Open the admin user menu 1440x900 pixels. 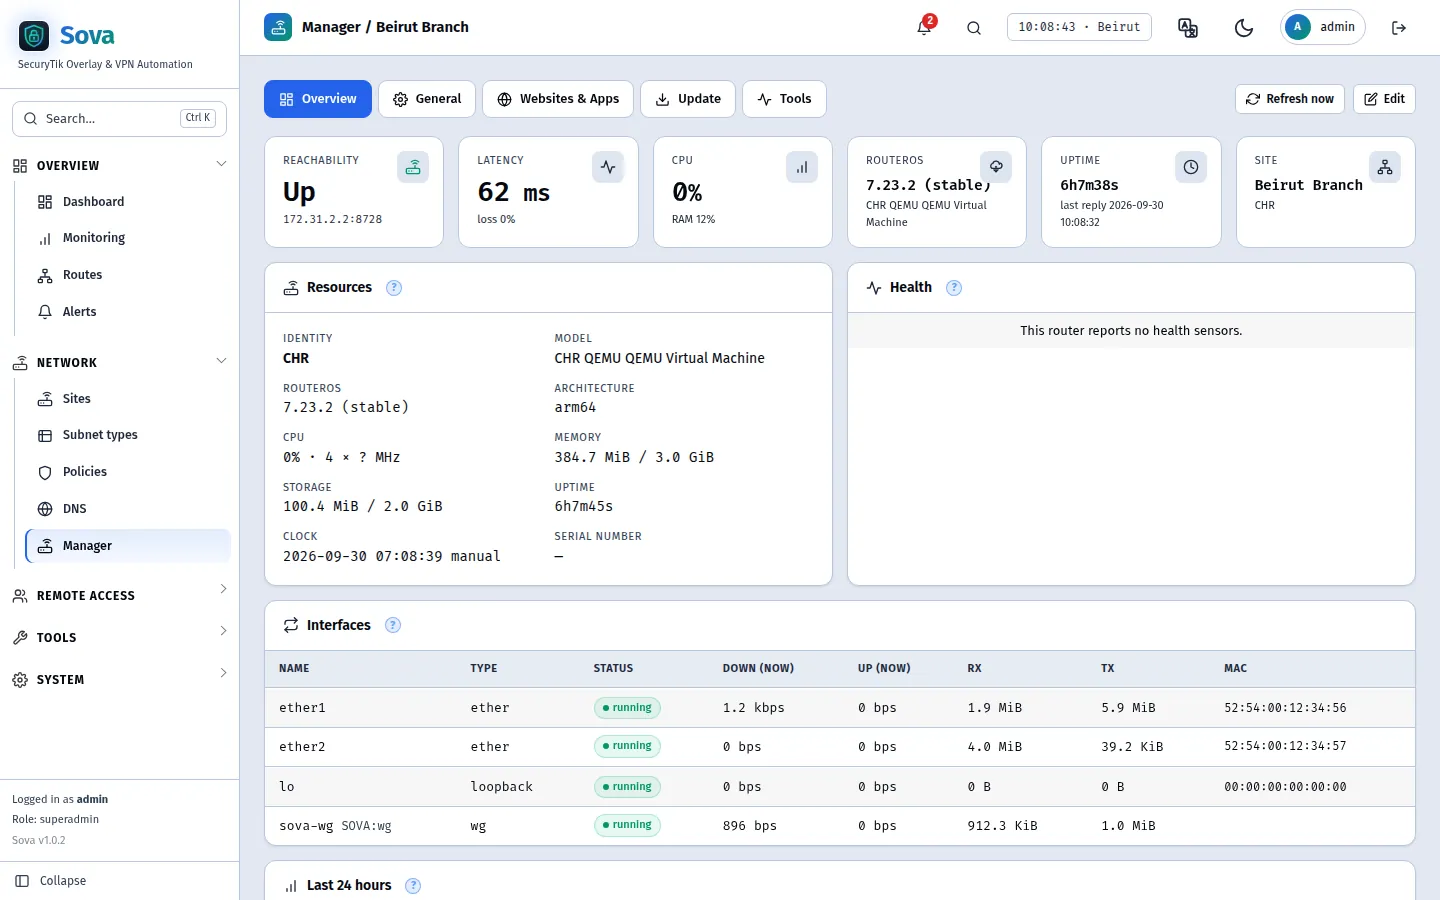(1324, 27)
